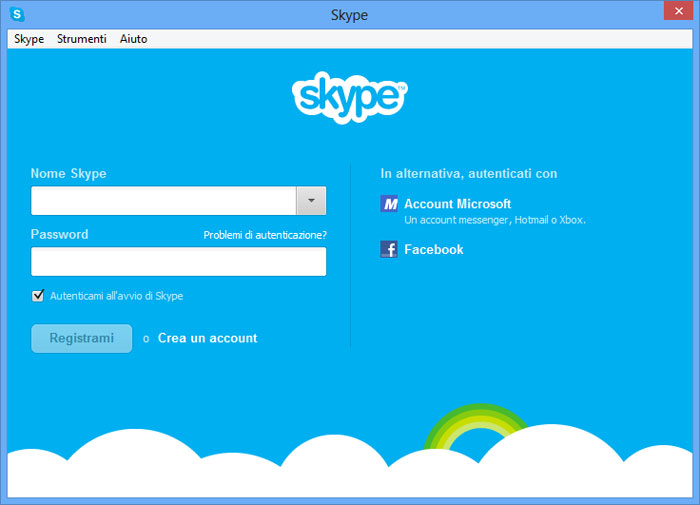Screen dimensions: 700x505
Task: Click the large Skype cloud logo
Action: [x=350, y=97]
